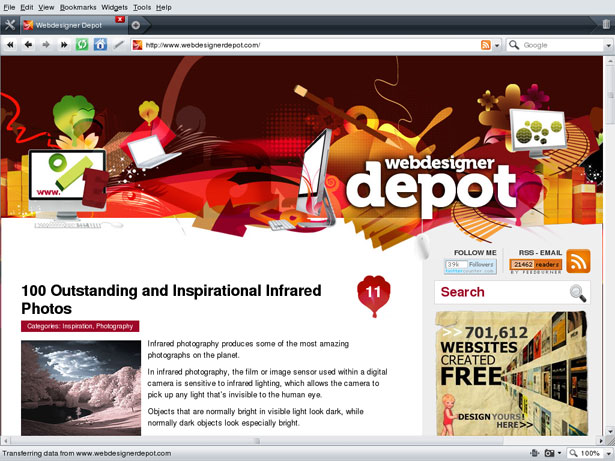Open the search engine dropdown arrow

click(609, 46)
